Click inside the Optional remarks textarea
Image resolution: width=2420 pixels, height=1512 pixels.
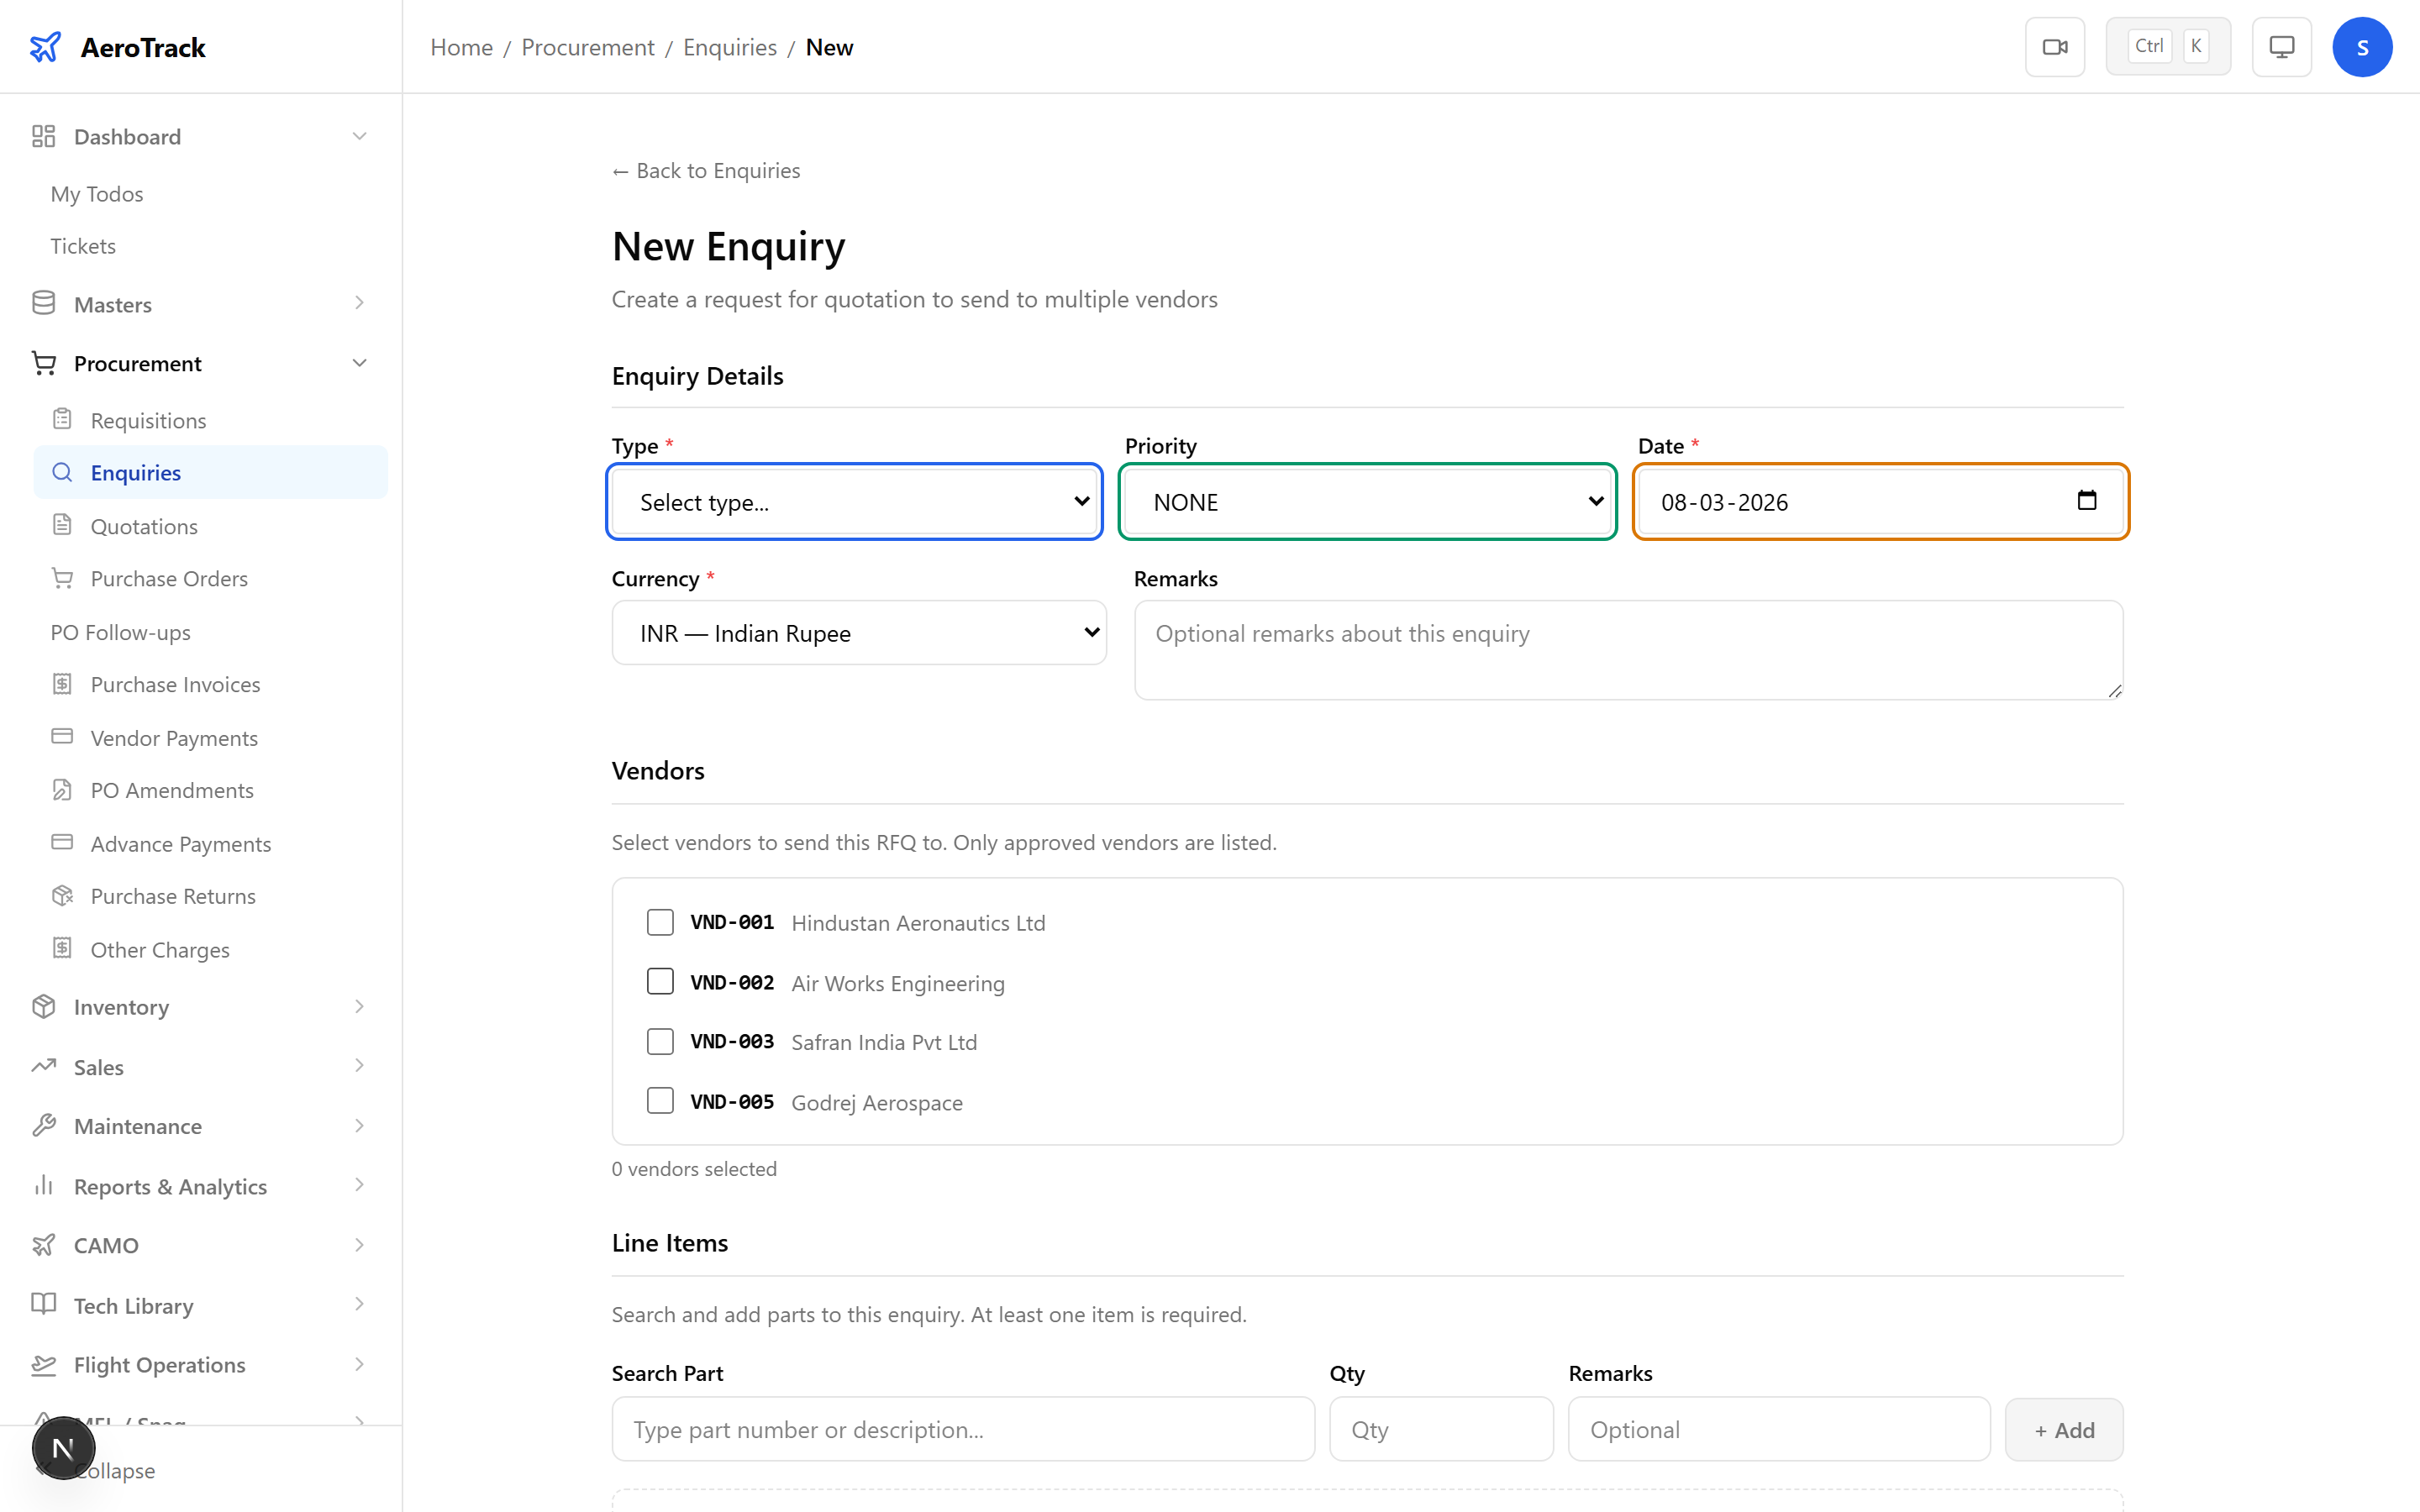(x=1627, y=650)
